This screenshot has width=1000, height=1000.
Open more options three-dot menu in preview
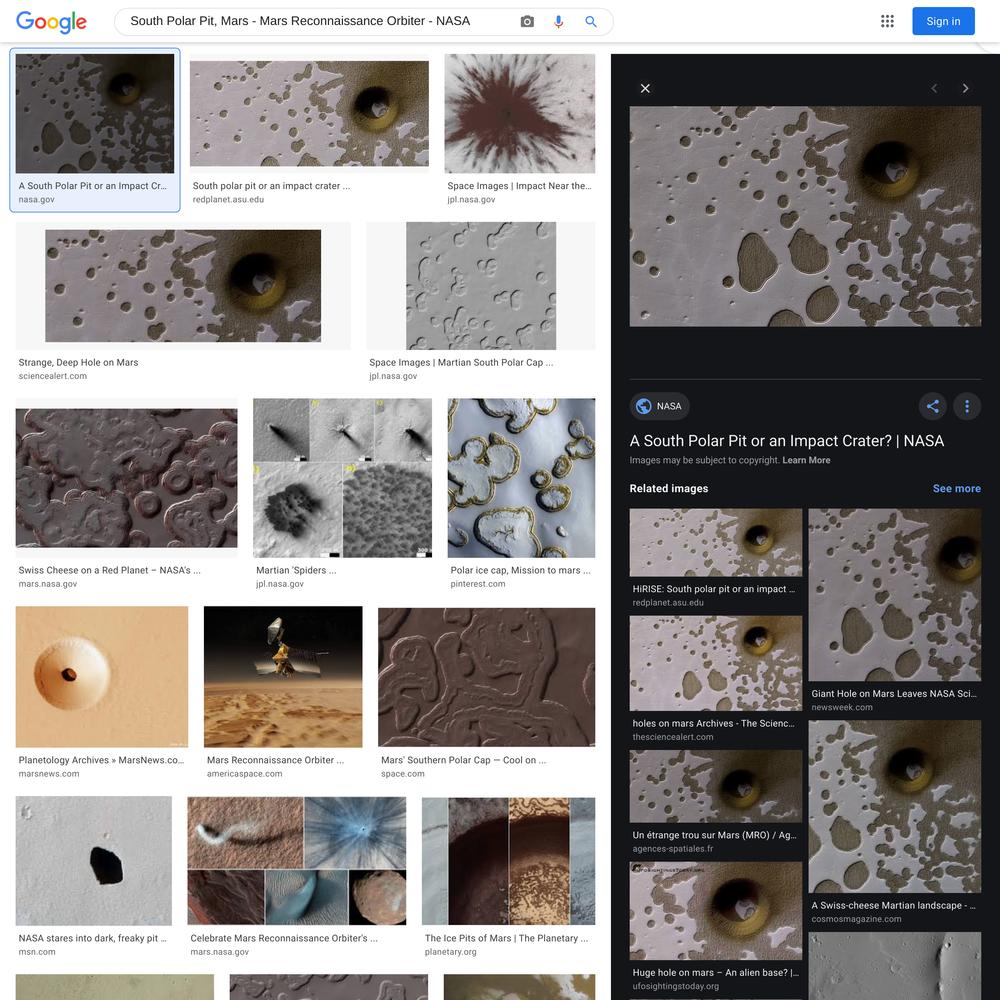[x=967, y=406]
